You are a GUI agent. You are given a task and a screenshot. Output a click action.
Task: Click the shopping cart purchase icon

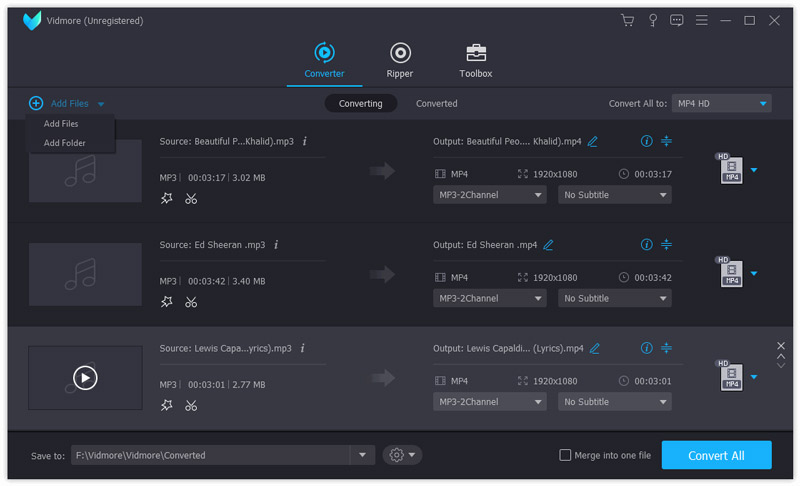627,20
